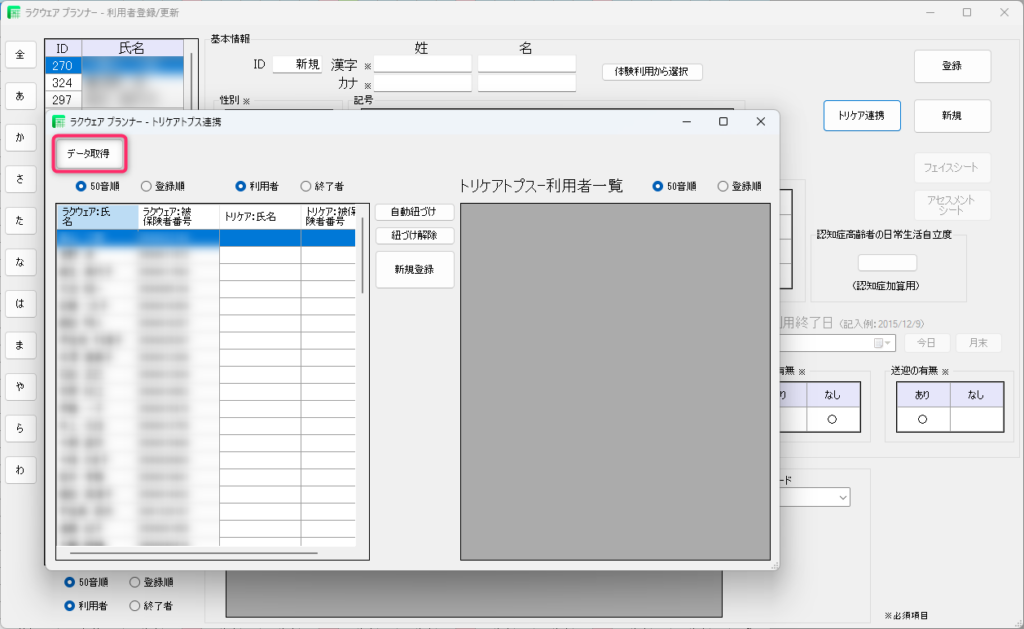Click ラクウェア:被保険者番号 column header
This screenshot has width=1024, height=629.
click(x=179, y=216)
